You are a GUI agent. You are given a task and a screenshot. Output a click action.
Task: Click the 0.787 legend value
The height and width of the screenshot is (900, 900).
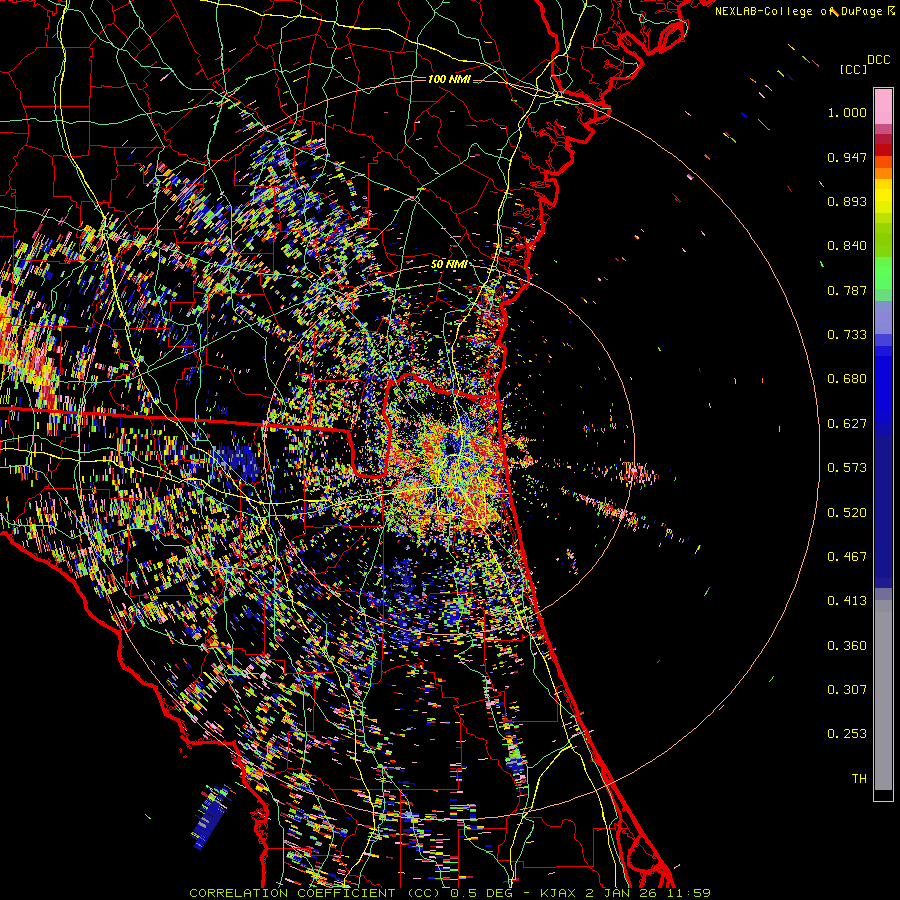[847, 290]
